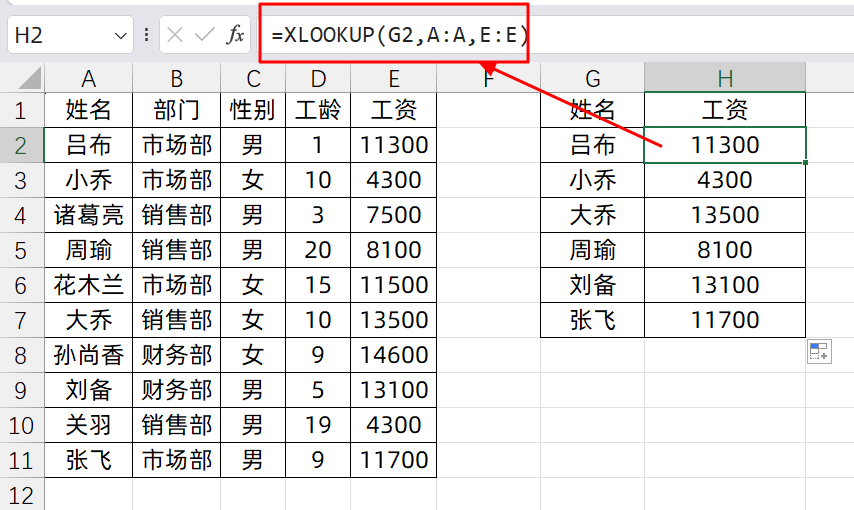854x510 pixels.
Task: Select column G header
Action: tap(593, 78)
